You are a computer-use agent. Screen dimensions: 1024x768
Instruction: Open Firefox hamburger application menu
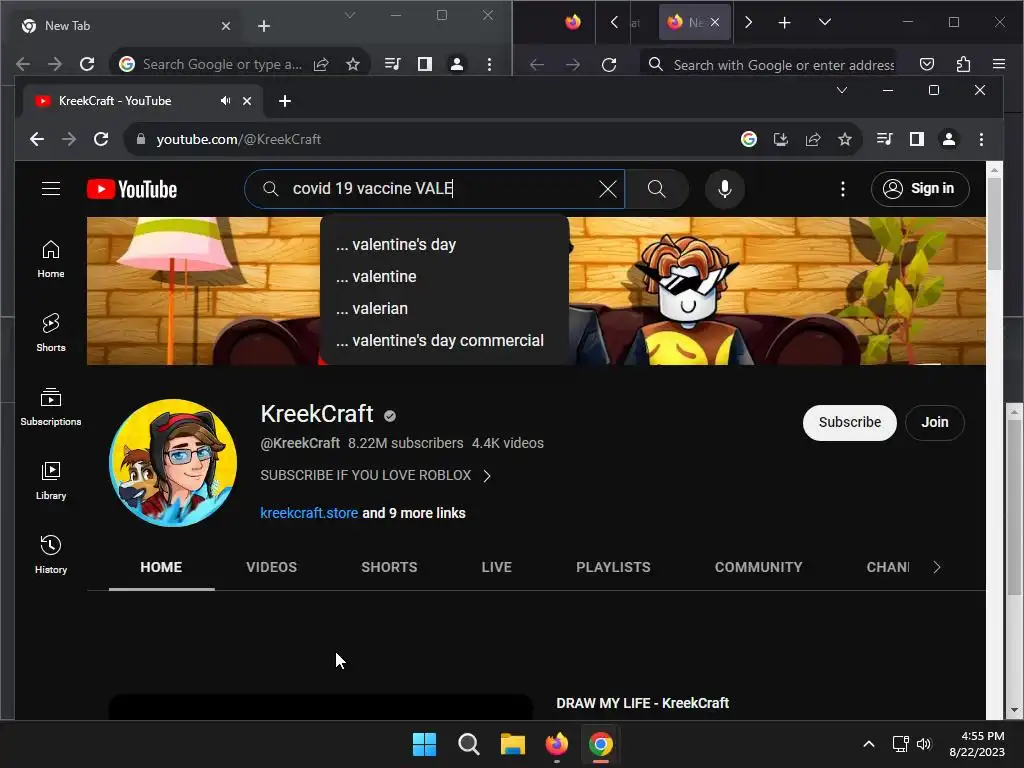click(x=998, y=64)
